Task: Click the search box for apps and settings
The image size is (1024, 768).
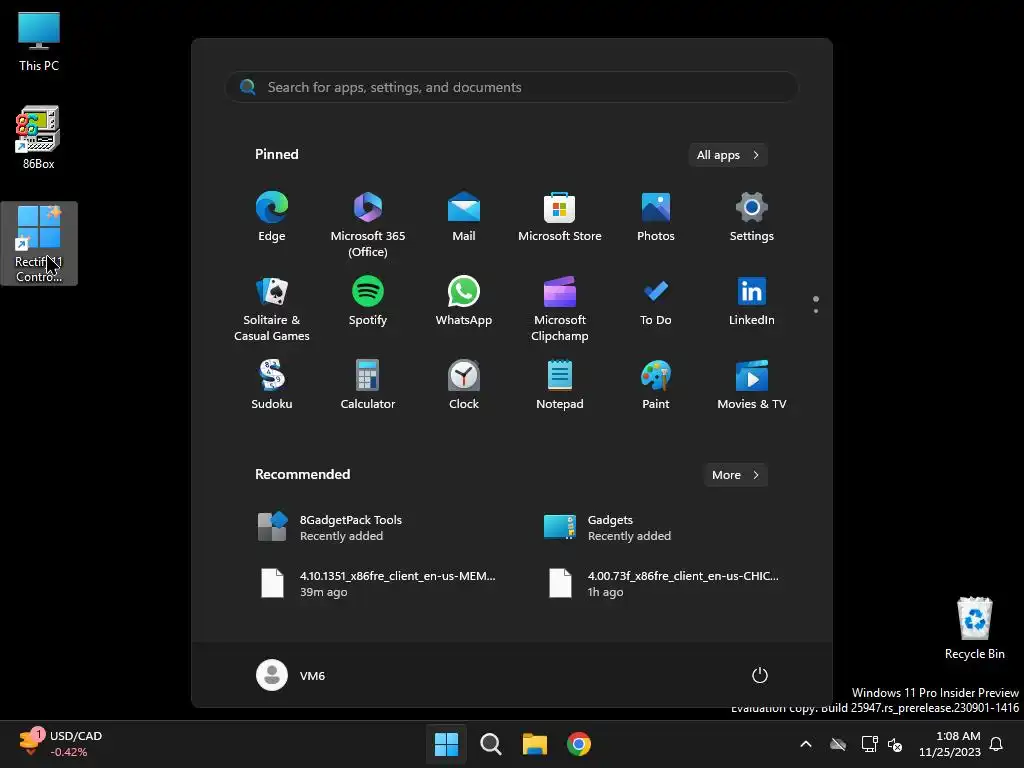Action: tap(511, 87)
